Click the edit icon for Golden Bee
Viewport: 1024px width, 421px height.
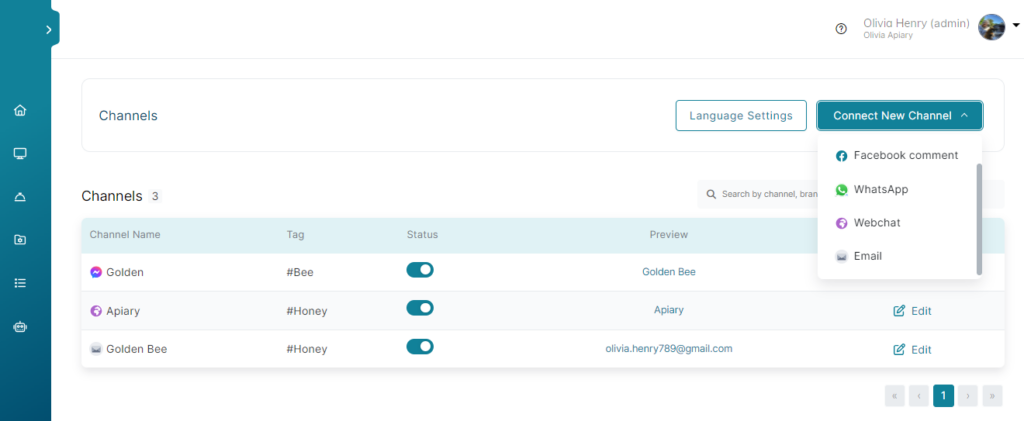(899, 349)
